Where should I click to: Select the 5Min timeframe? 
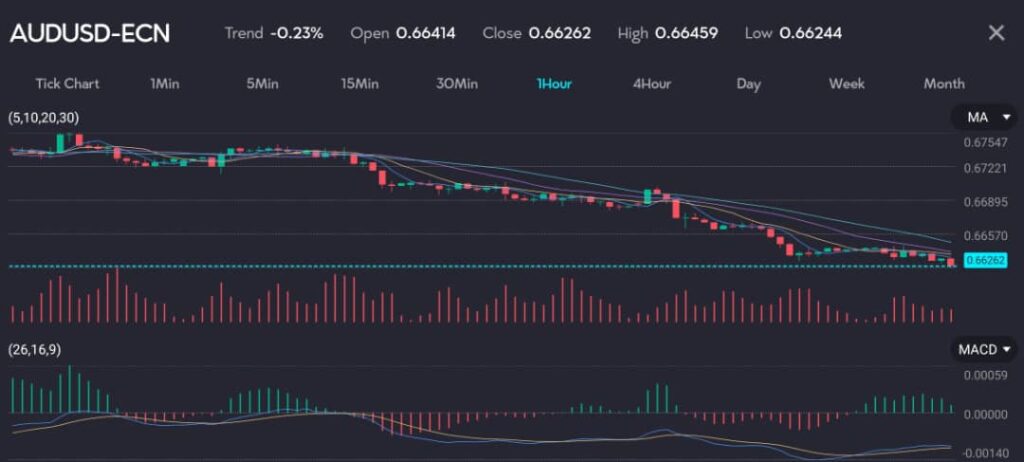point(262,84)
